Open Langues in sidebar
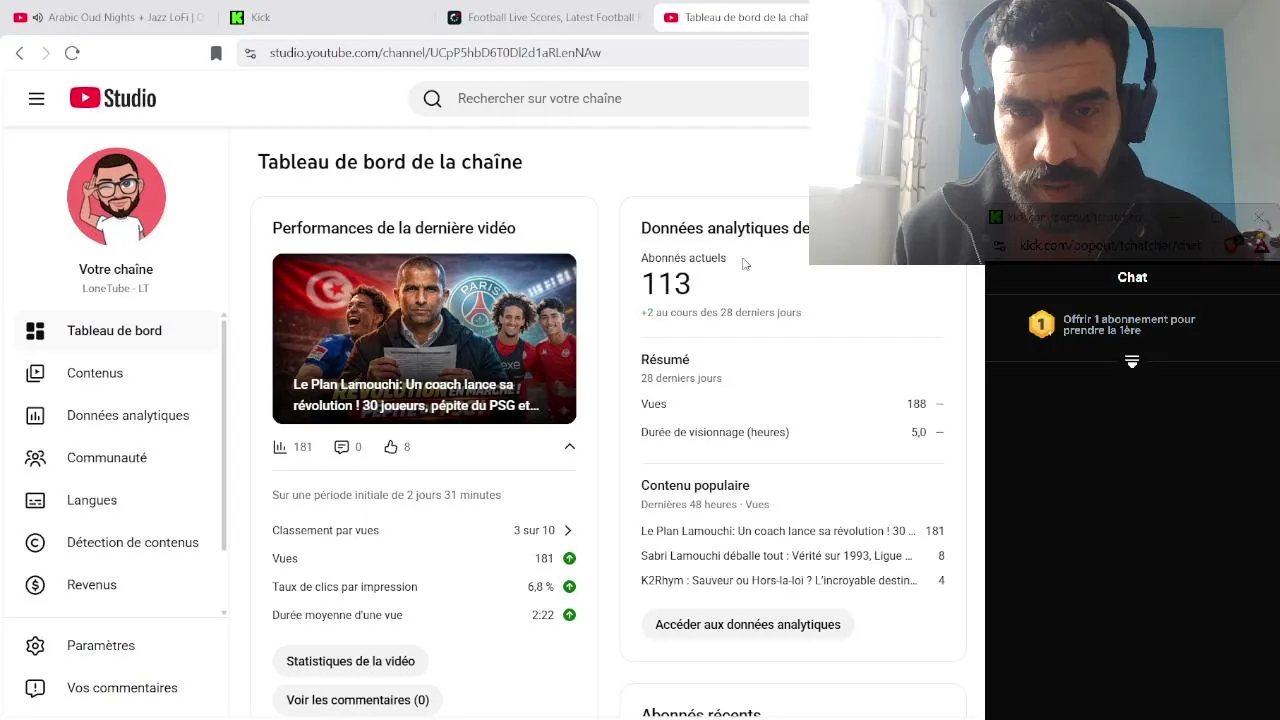 tap(116, 500)
